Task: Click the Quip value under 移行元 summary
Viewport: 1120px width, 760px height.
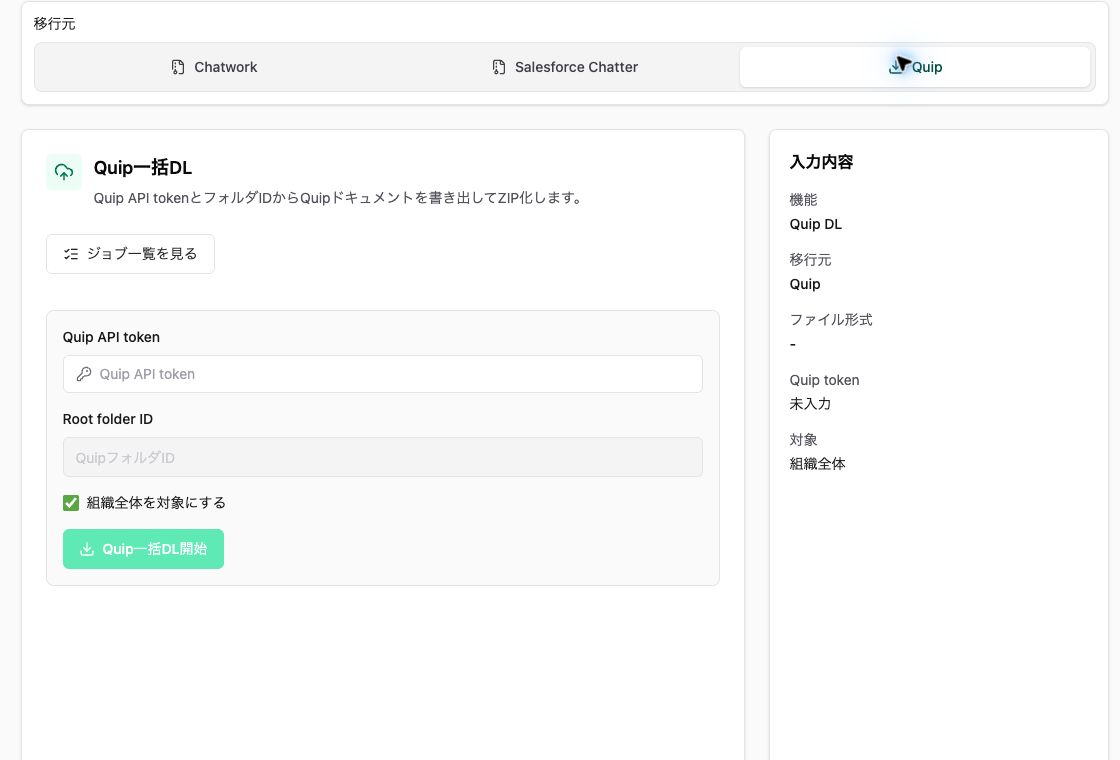Action: click(805, 284)
